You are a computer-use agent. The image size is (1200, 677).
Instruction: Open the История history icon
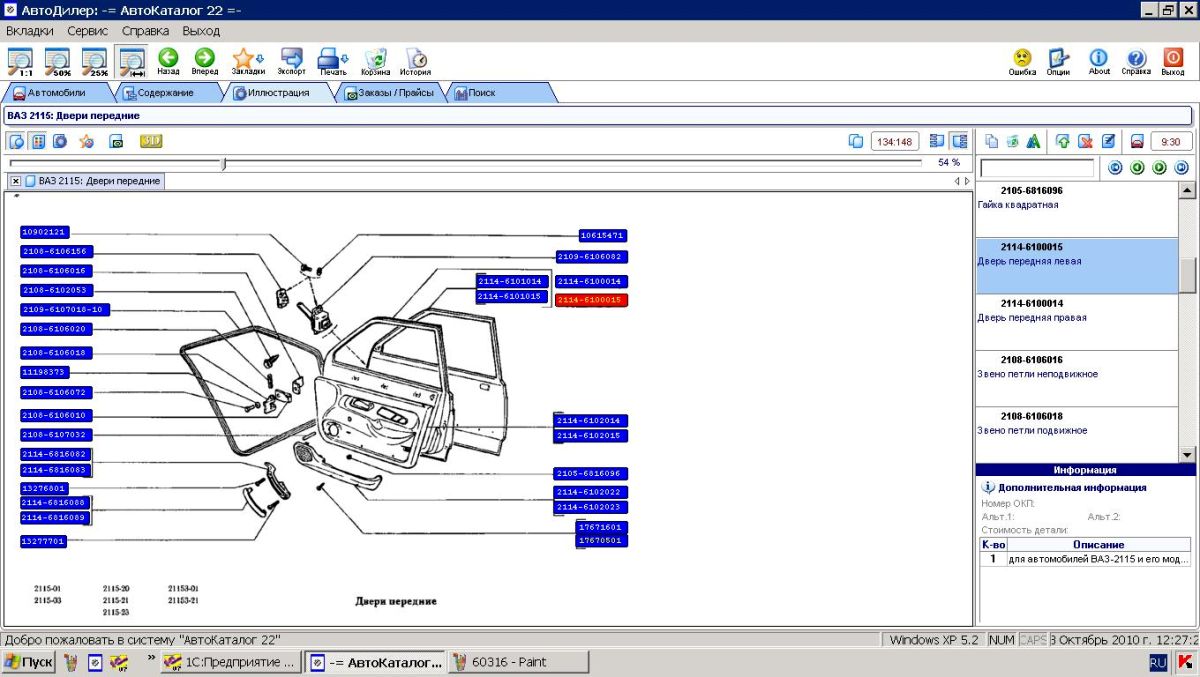pos(416,61)
